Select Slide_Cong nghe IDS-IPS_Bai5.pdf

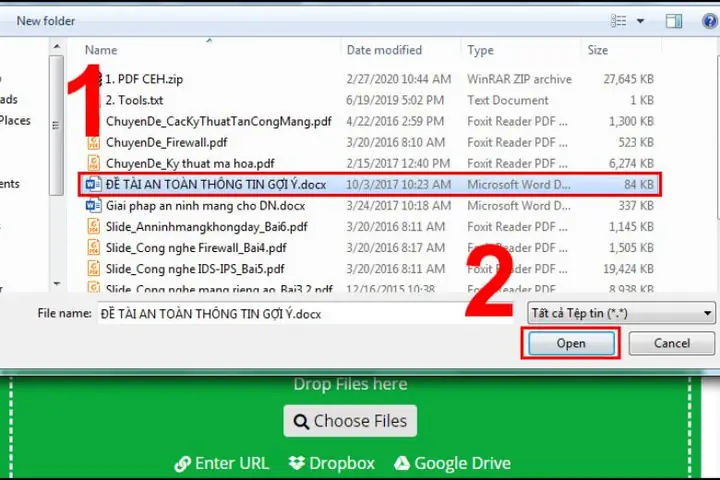pyautogui.click(x=195, y=269)
